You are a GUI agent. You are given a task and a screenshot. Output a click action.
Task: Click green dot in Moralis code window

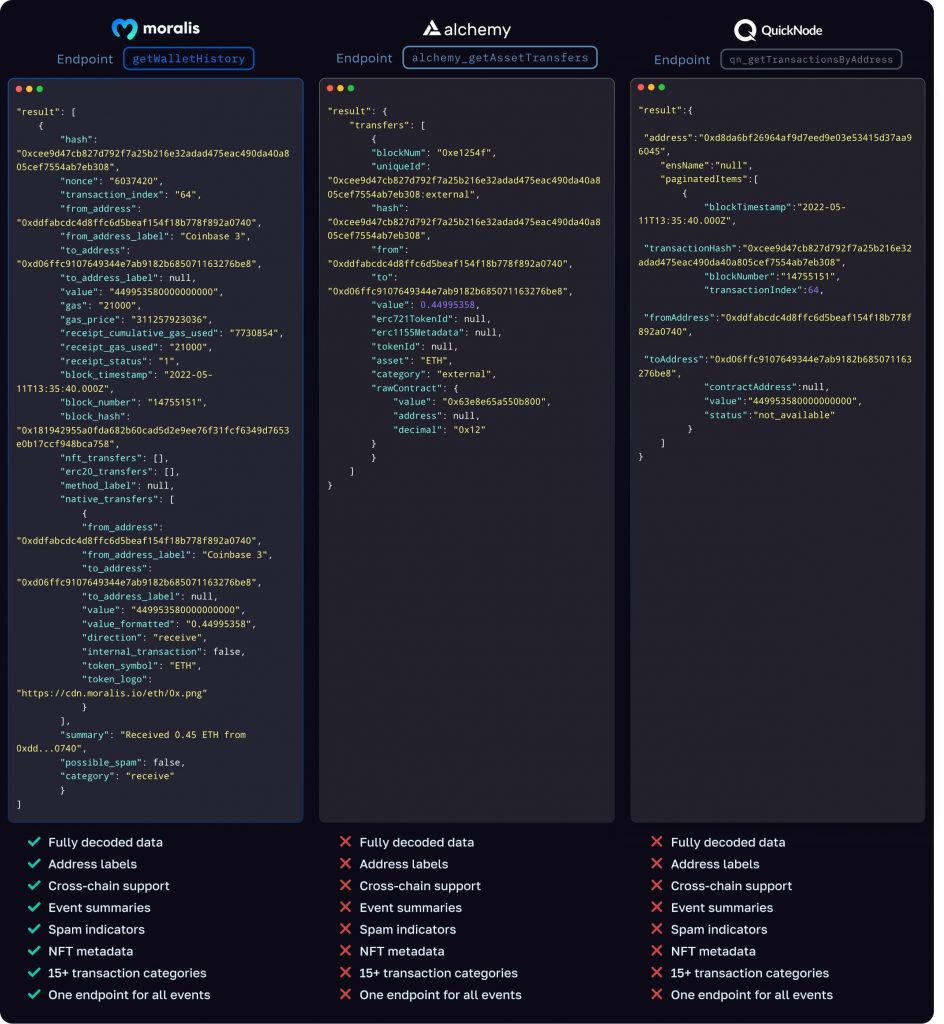point(40,89)
